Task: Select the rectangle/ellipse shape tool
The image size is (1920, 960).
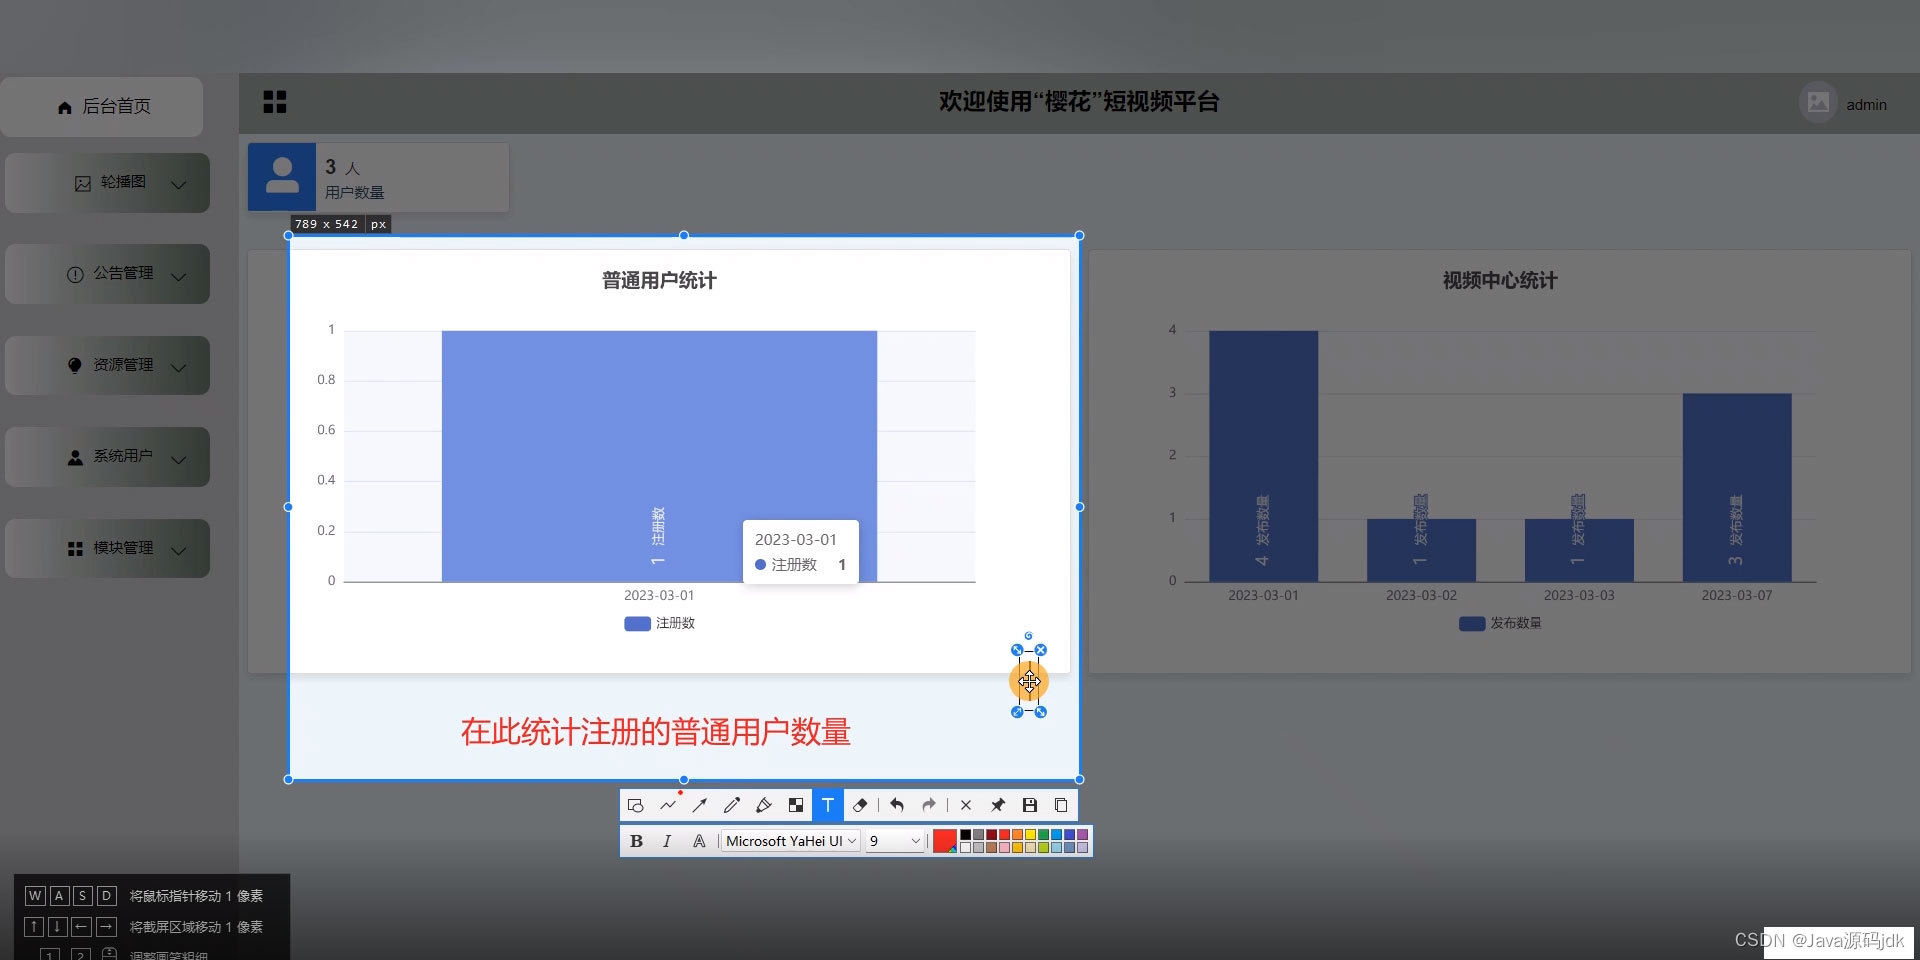Action: [x=636, y=805]
